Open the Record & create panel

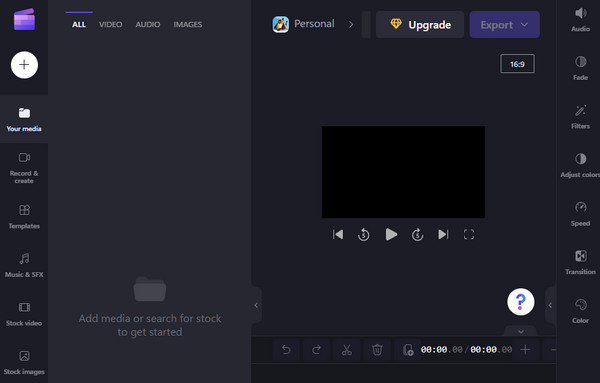click(x=24, y=168)
